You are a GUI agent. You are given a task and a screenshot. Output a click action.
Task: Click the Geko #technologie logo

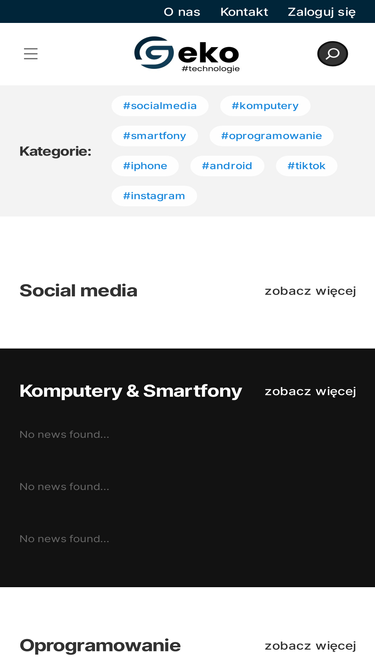tap(187, 54)
